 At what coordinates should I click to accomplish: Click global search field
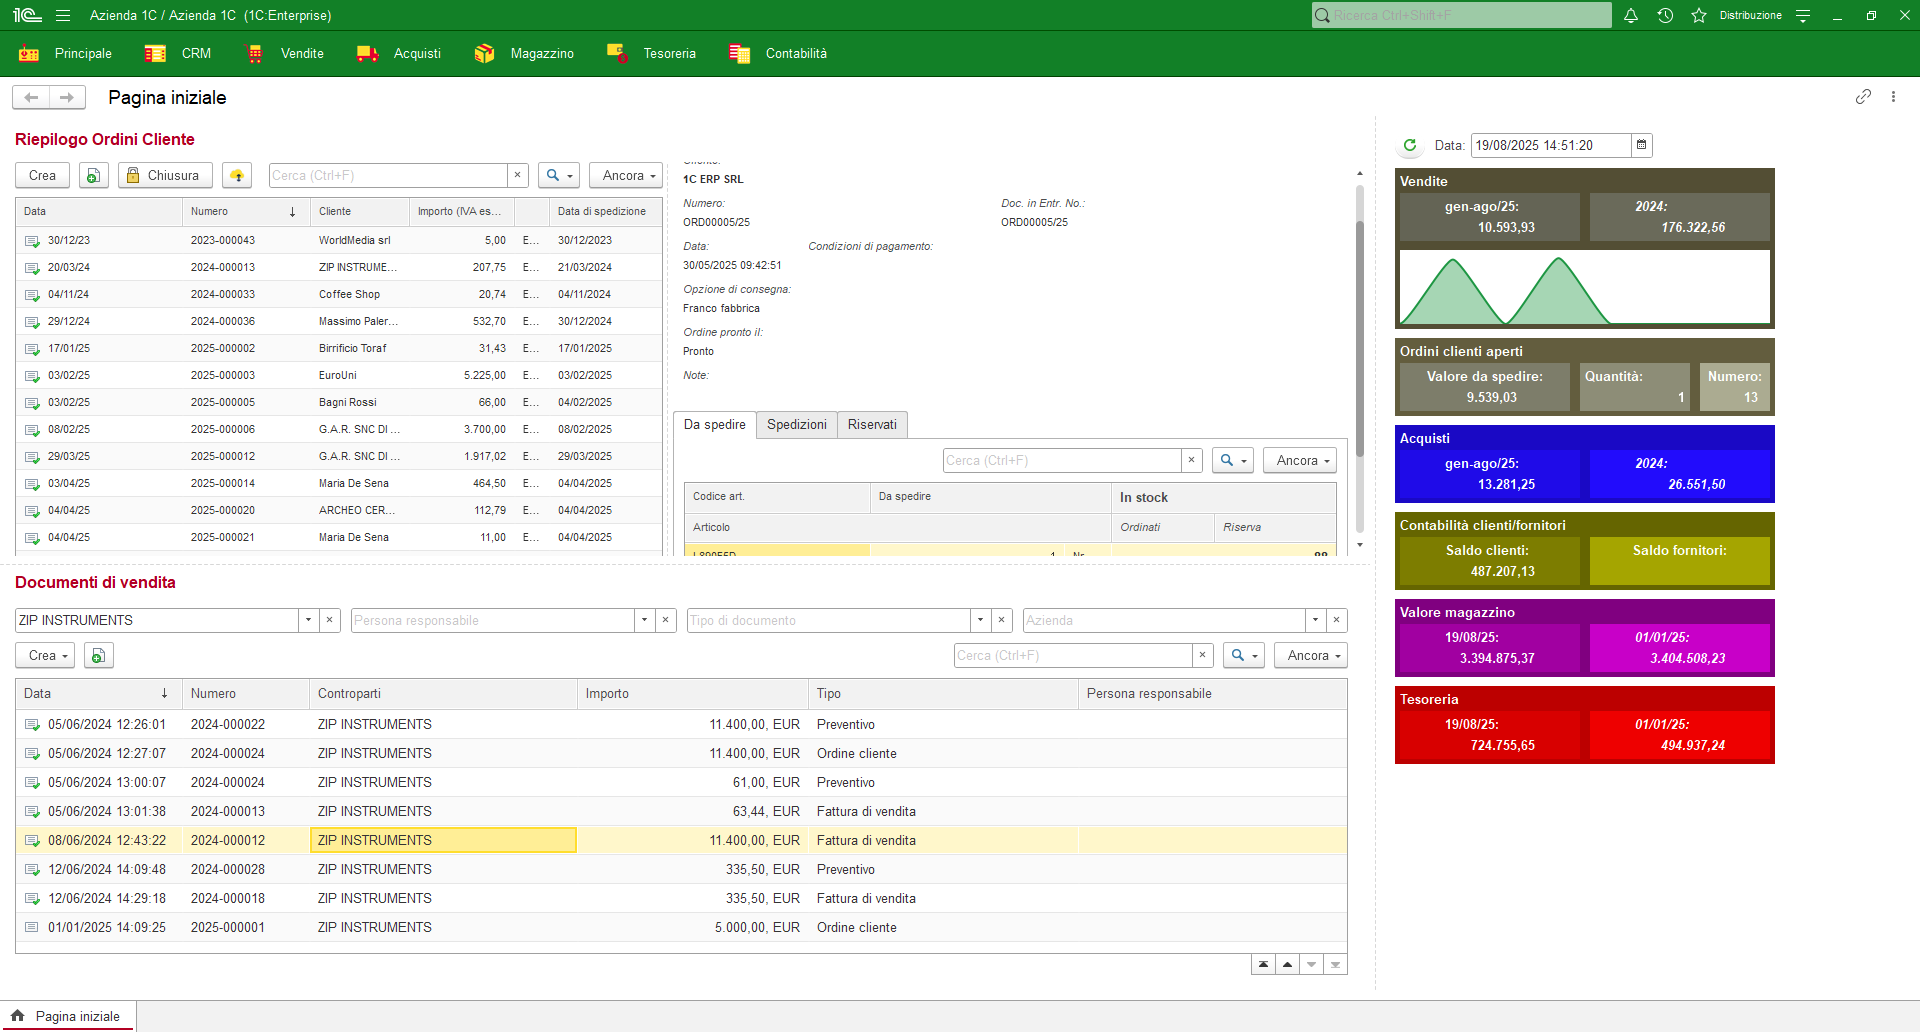click(1461, 15)
